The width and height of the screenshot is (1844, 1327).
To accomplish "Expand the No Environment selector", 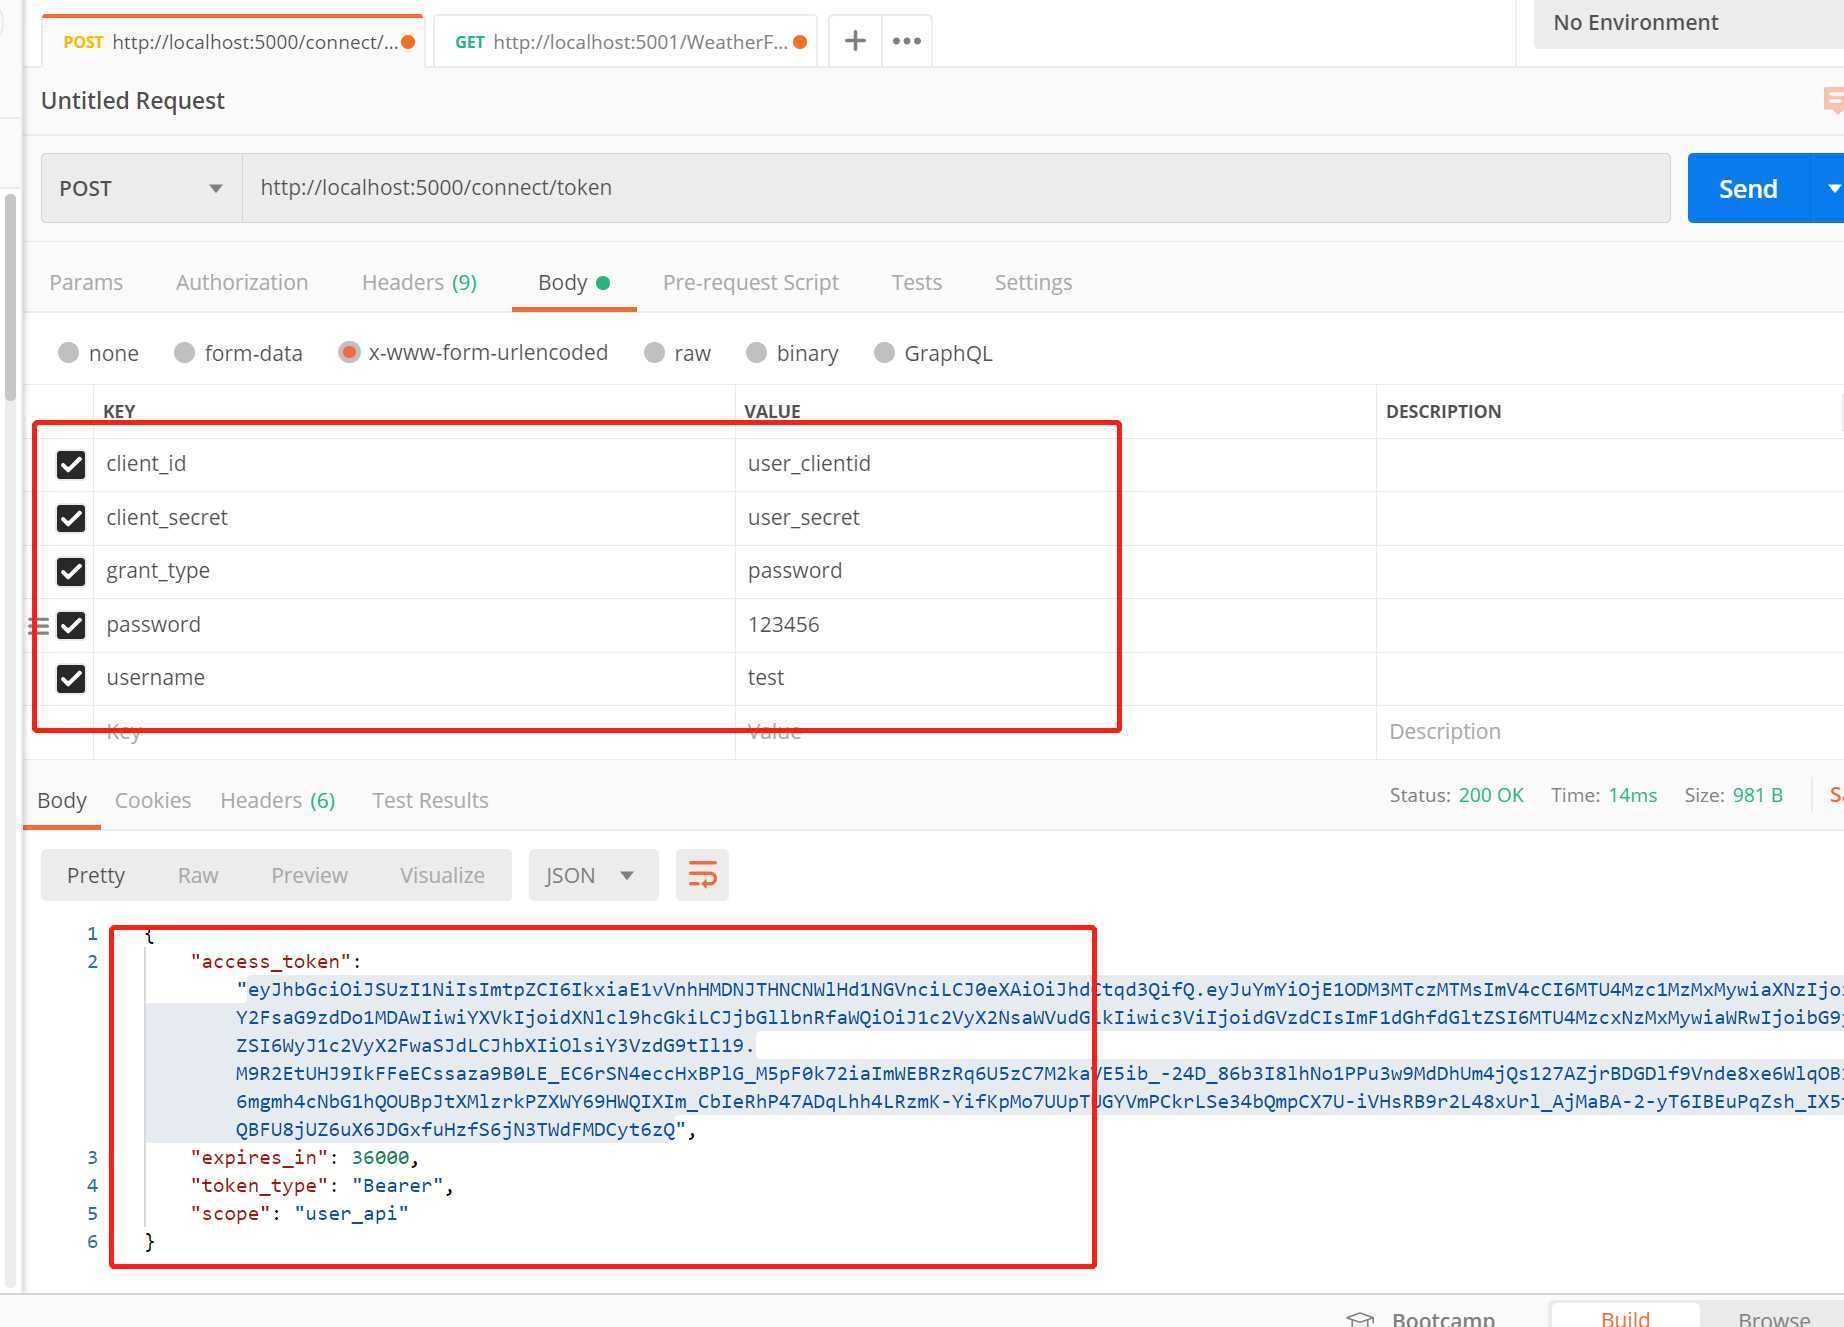I will pos(1689,23).
